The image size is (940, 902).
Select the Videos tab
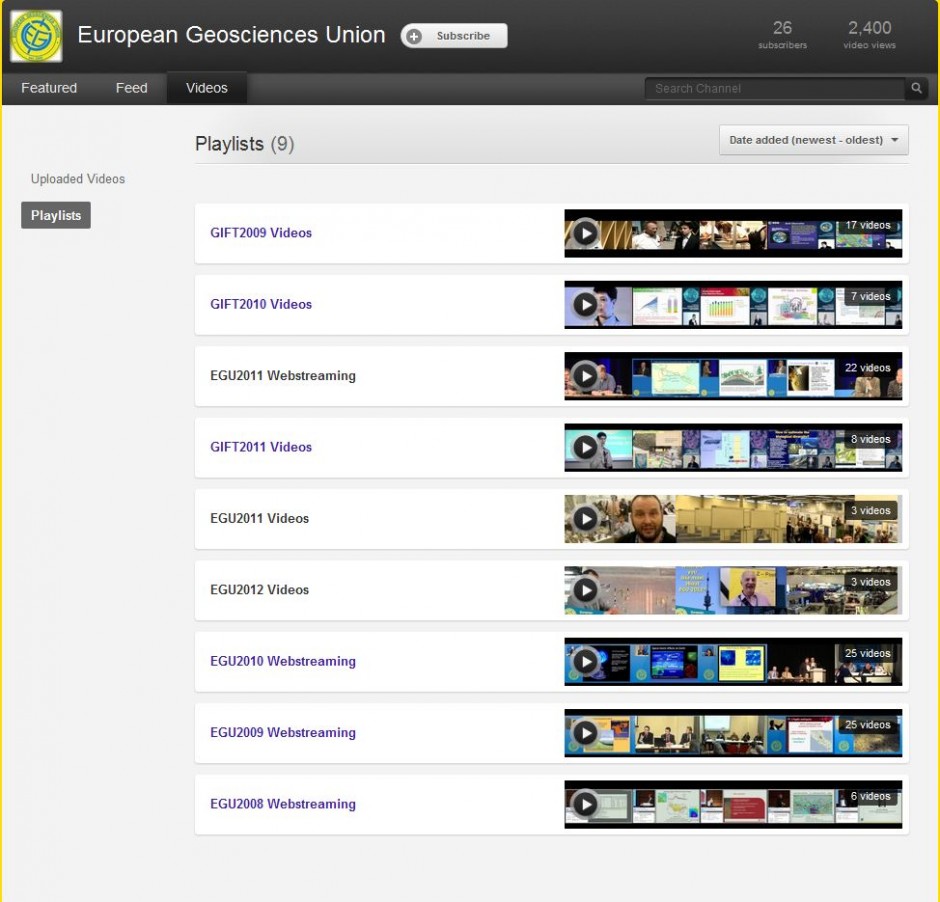(207, 88)
